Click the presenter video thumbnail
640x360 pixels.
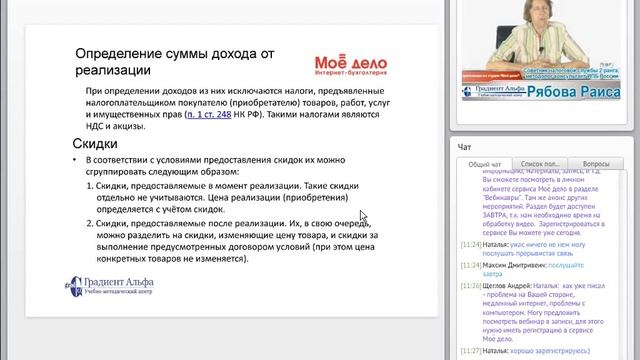coord(541,50)
